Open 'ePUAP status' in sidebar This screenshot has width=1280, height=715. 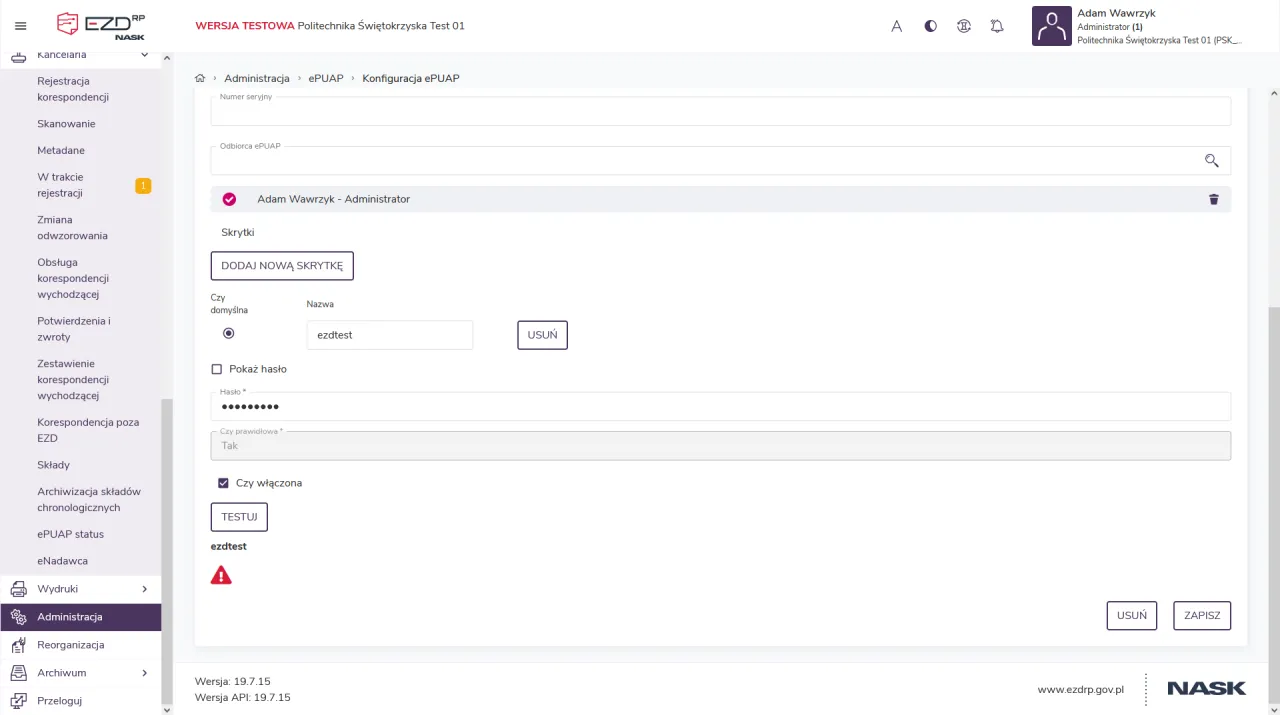point(70,534)
